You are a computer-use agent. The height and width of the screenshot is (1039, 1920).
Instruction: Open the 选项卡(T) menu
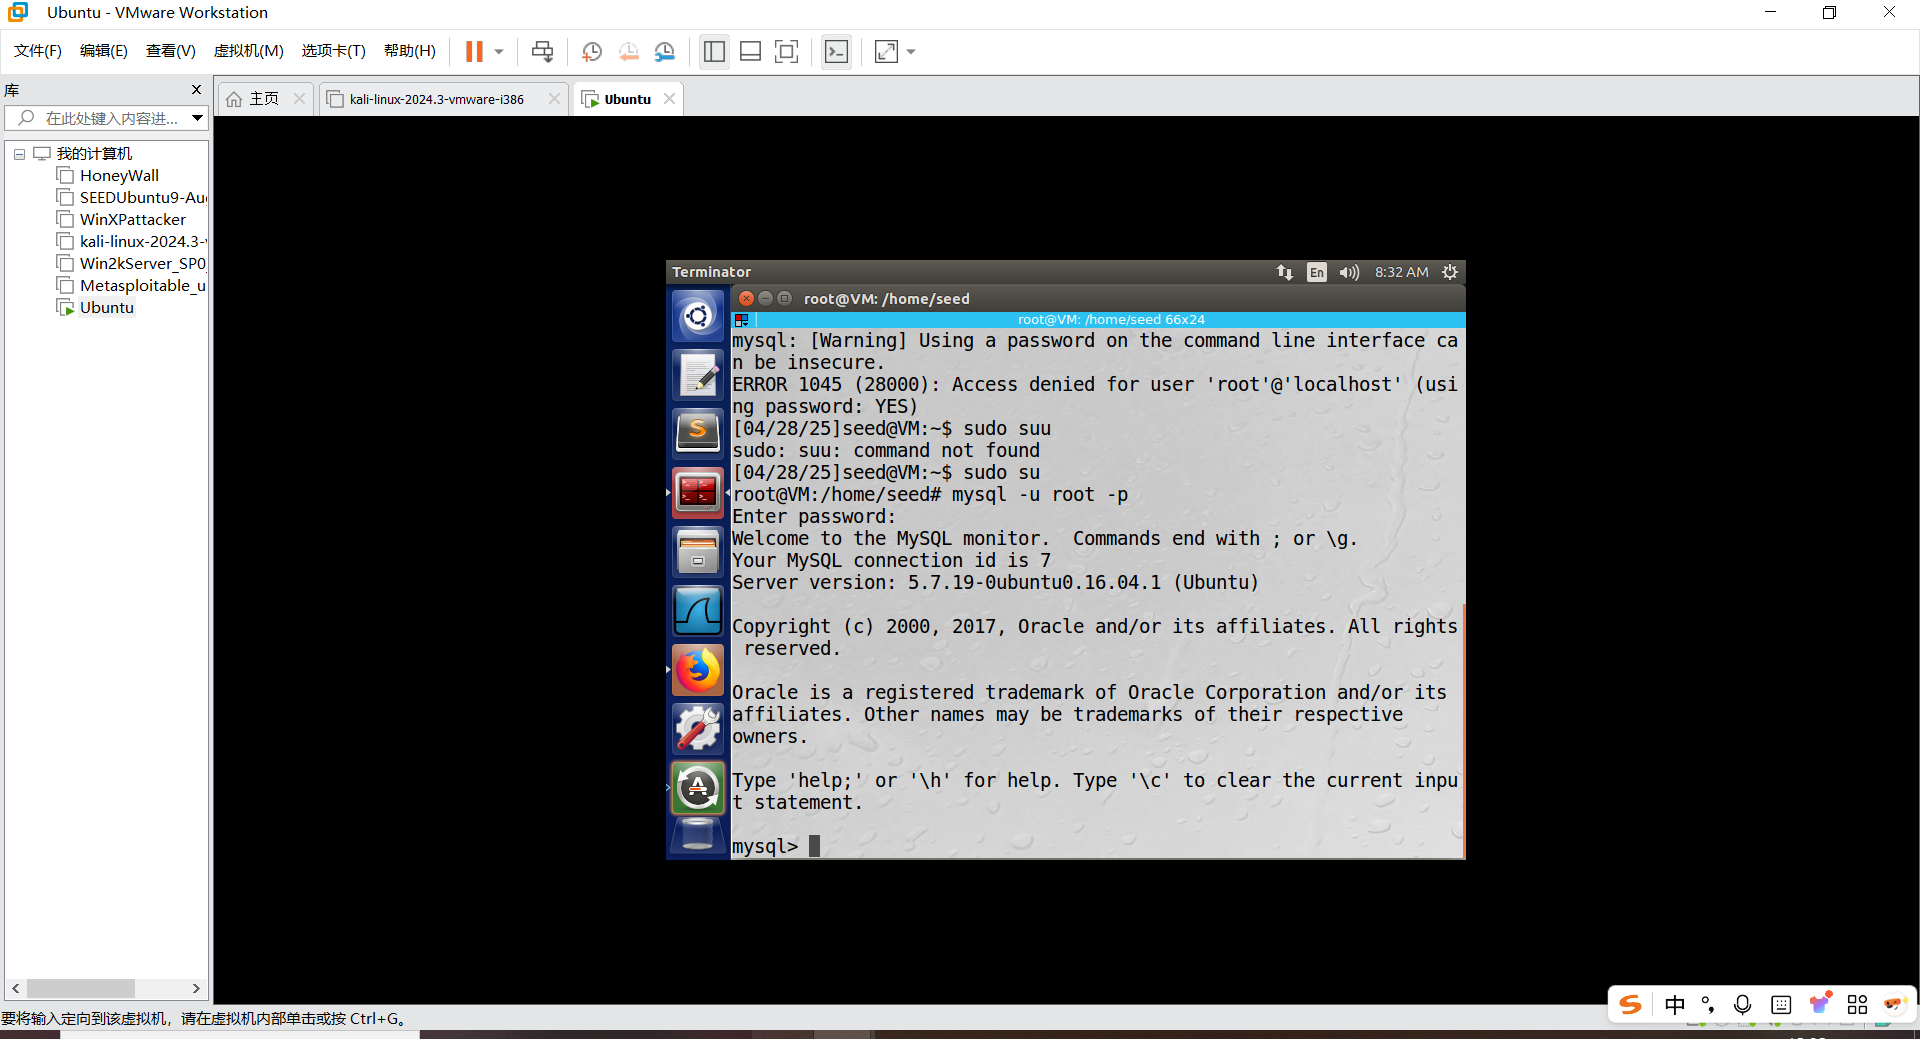tap(334, 51)
